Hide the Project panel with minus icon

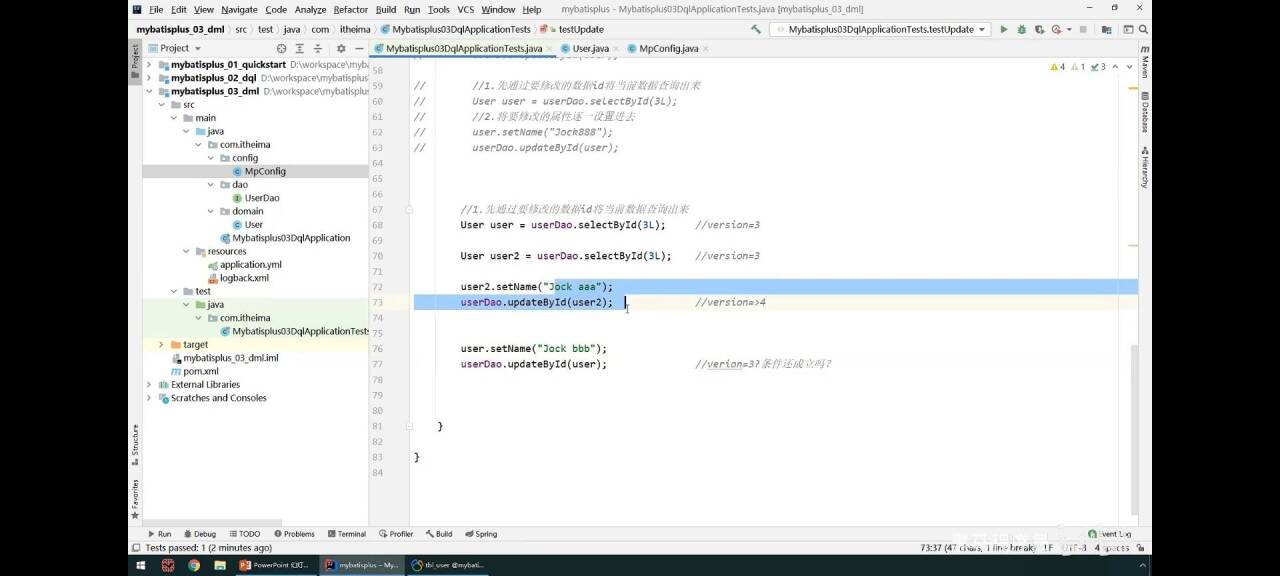click(x=358, y=48)
